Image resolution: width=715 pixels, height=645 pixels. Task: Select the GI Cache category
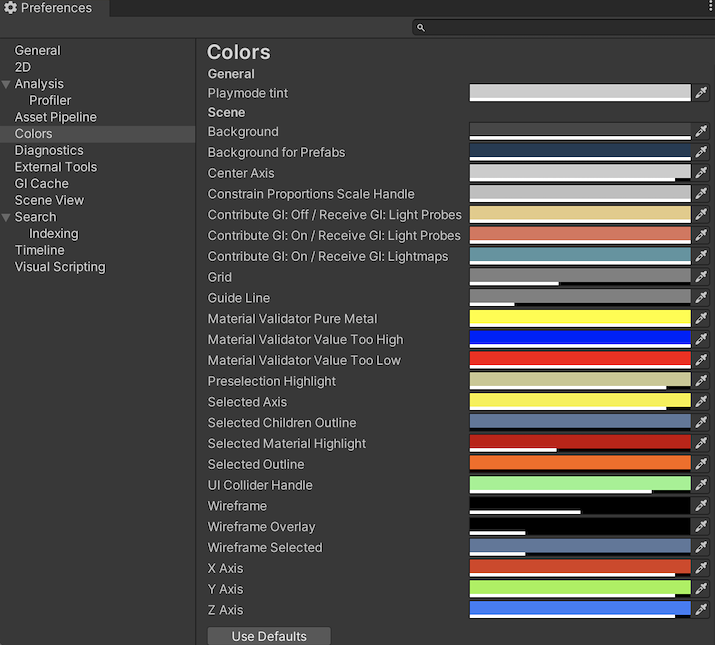click(42, 183)
